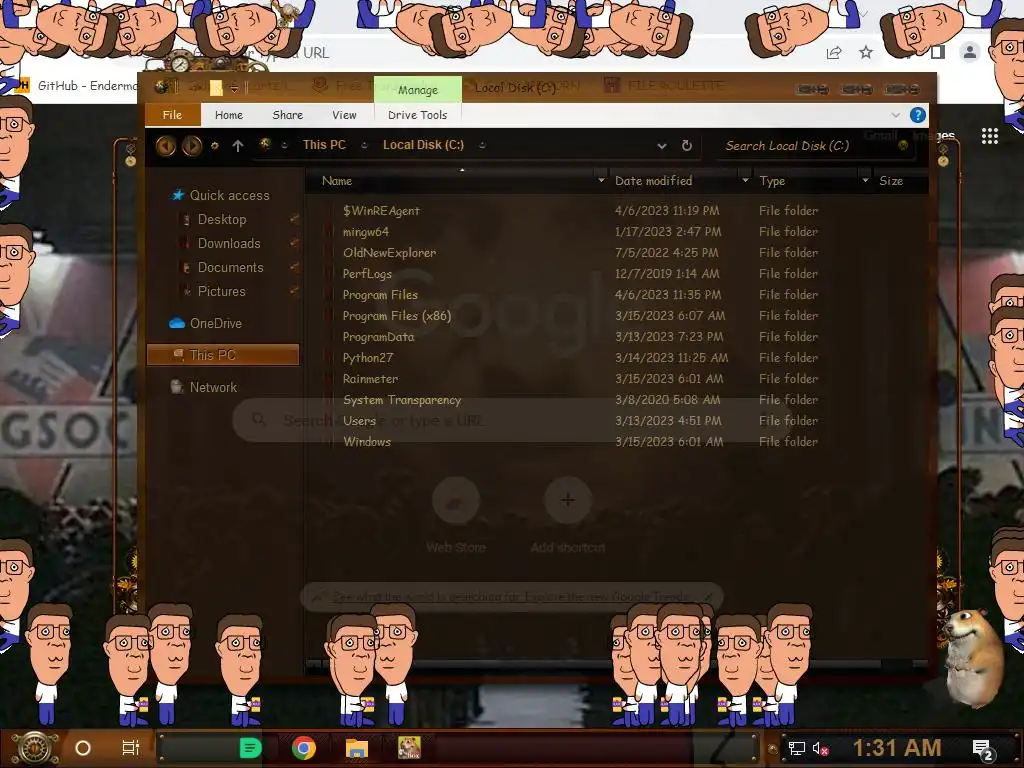
Task: Open notification center with 2 badge
Action: (983, 750)
